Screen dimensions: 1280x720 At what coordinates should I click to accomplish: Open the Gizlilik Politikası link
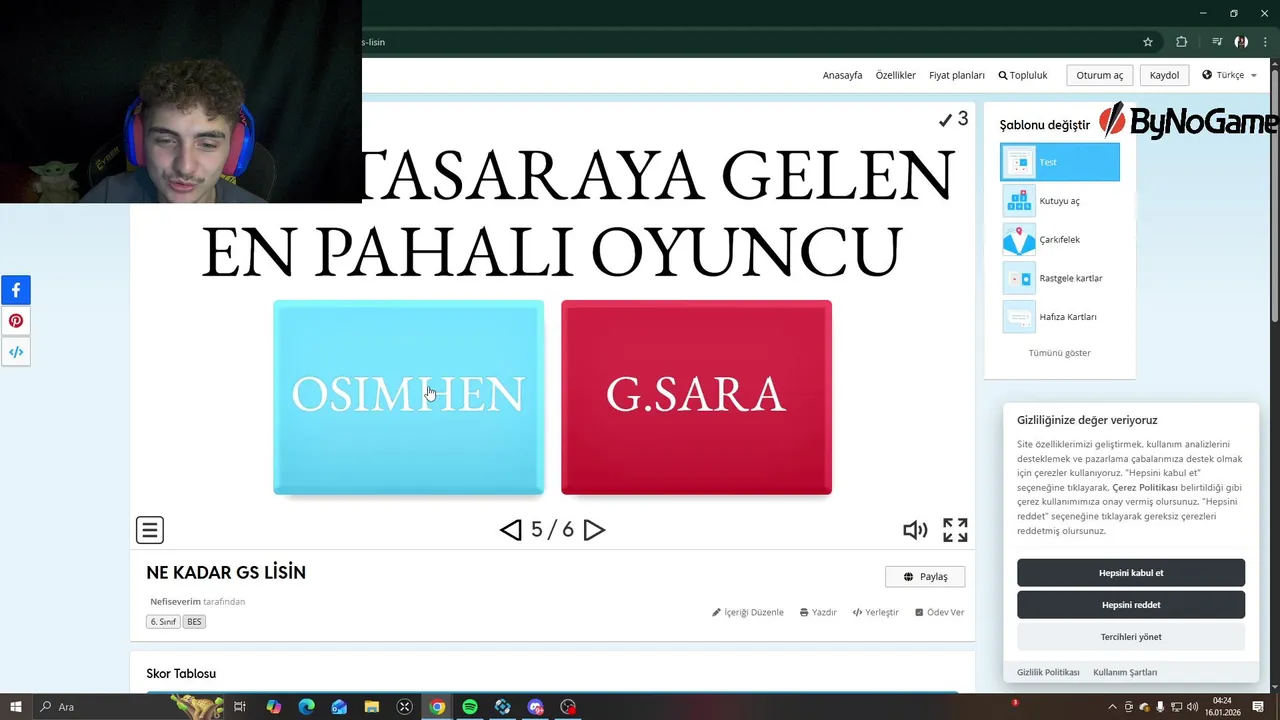(x=1048, y=672)
